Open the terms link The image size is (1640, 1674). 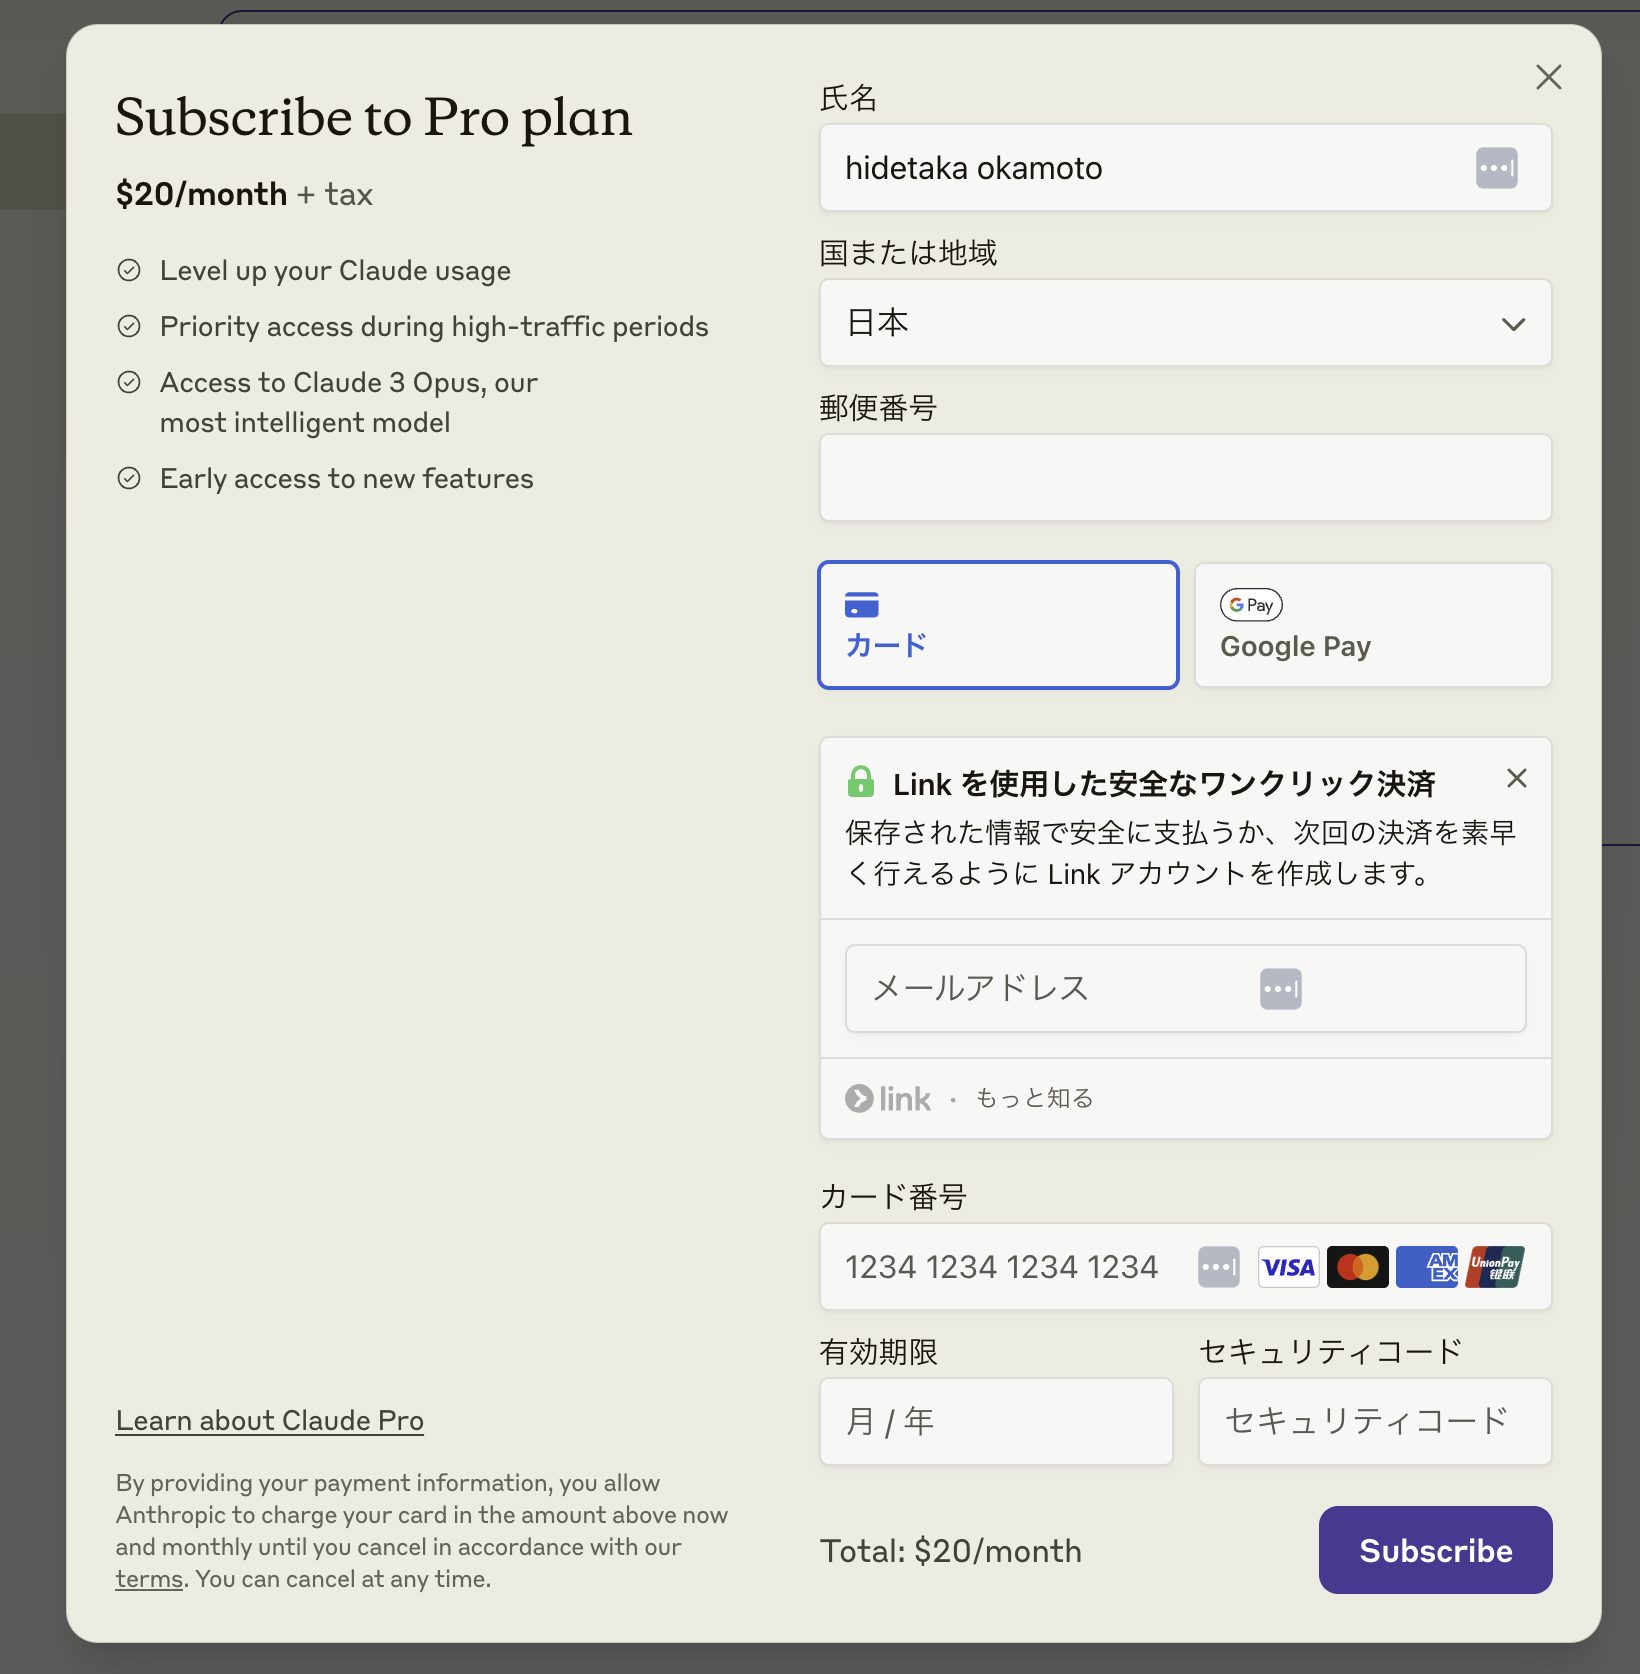tap(148, 1579)
